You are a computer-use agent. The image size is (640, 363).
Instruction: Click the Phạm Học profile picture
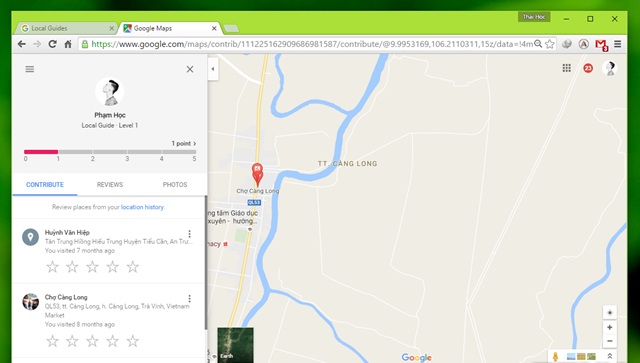[x=109, y=91]
